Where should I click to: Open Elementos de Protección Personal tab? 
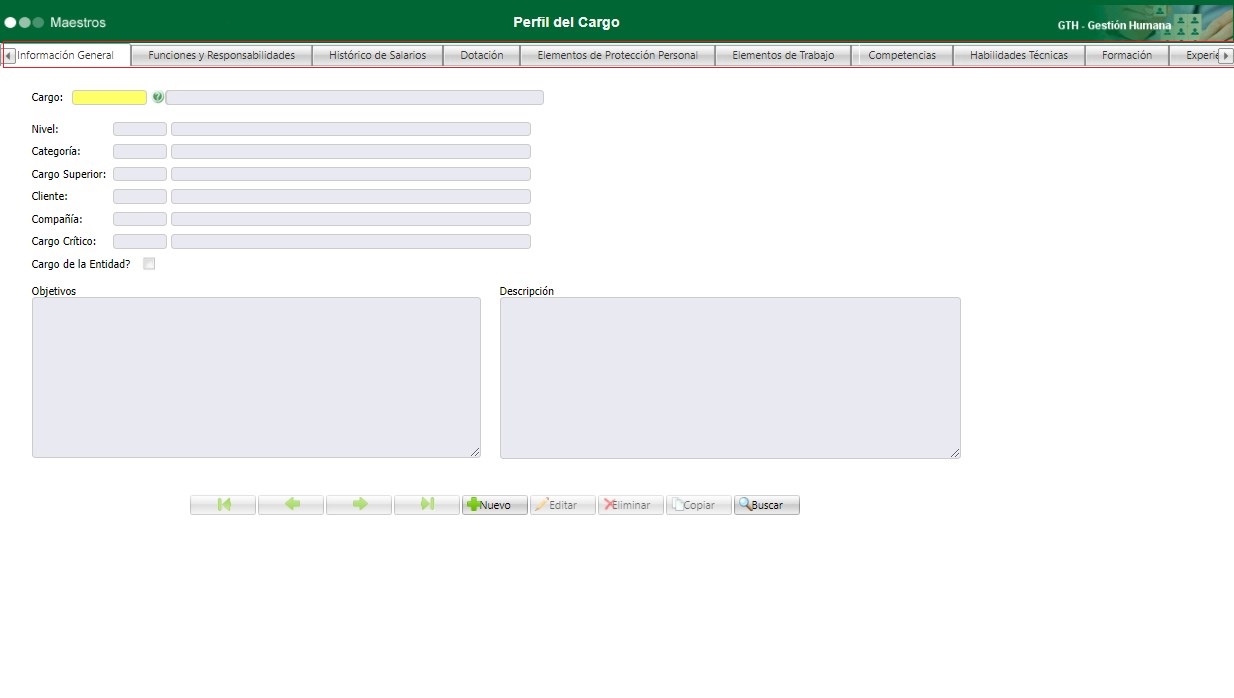click(618, 56)
